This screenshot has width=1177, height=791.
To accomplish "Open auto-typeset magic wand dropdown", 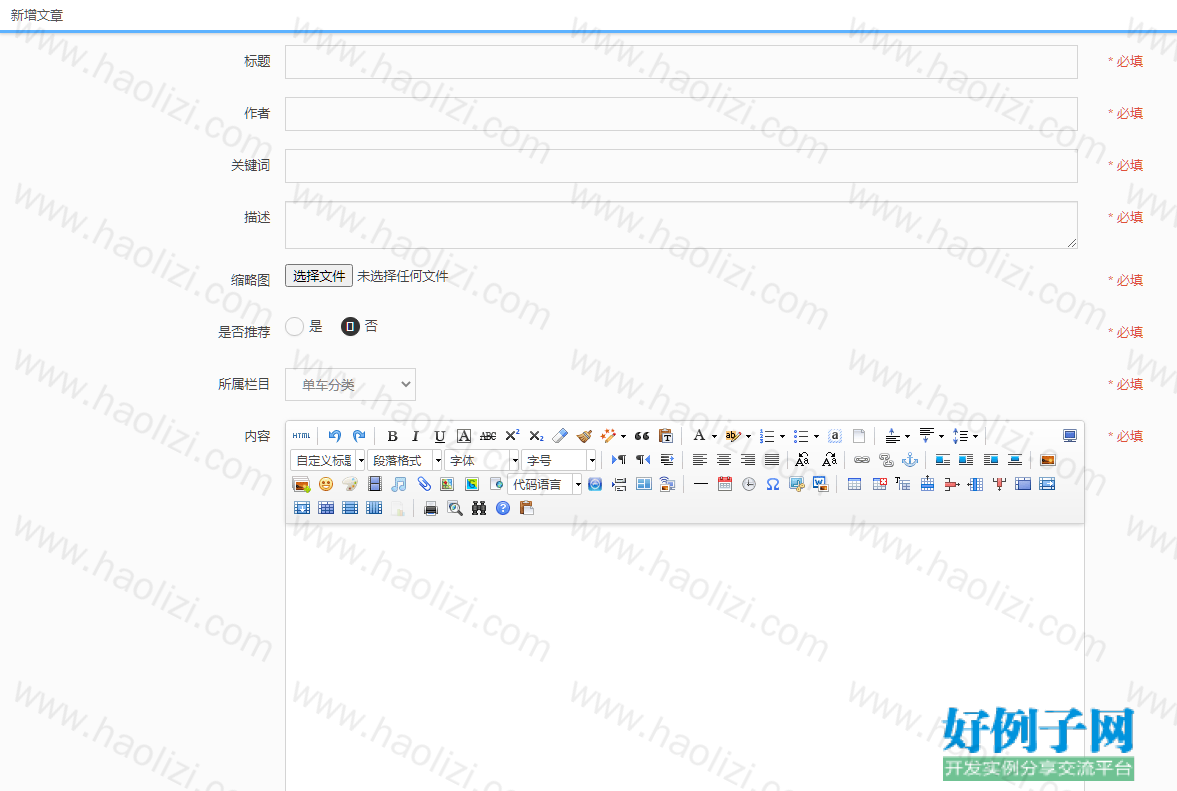I will [623, 436].
